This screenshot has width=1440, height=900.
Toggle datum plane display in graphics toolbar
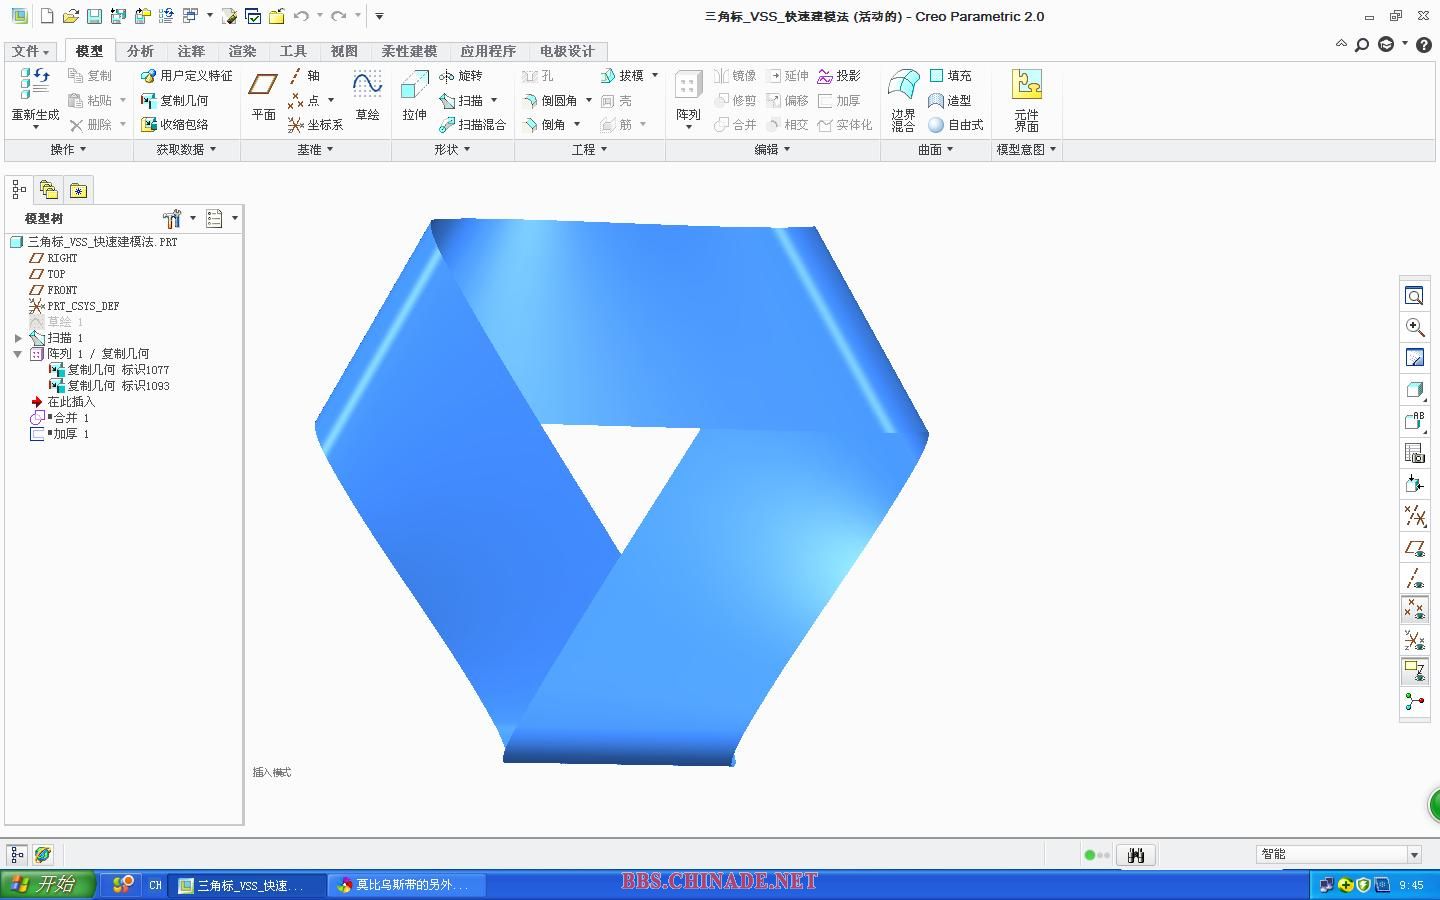[1414, 547]
